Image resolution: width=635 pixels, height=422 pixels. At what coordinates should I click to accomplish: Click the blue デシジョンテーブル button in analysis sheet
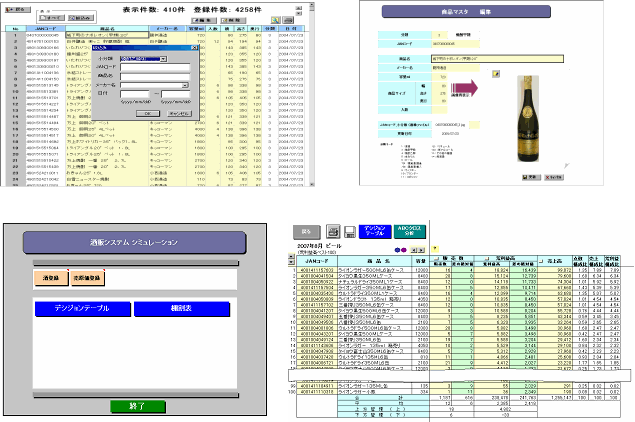tap(375, 231)
